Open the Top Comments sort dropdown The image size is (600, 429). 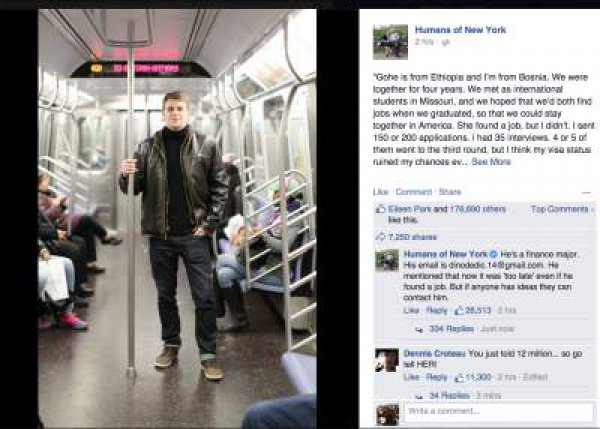562,209
